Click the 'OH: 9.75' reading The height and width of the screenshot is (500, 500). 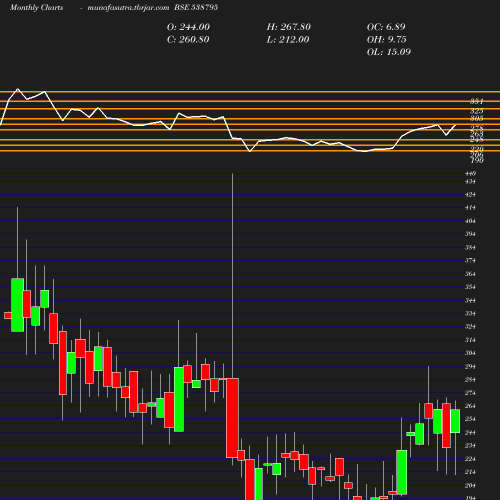(x=387, y=40)
